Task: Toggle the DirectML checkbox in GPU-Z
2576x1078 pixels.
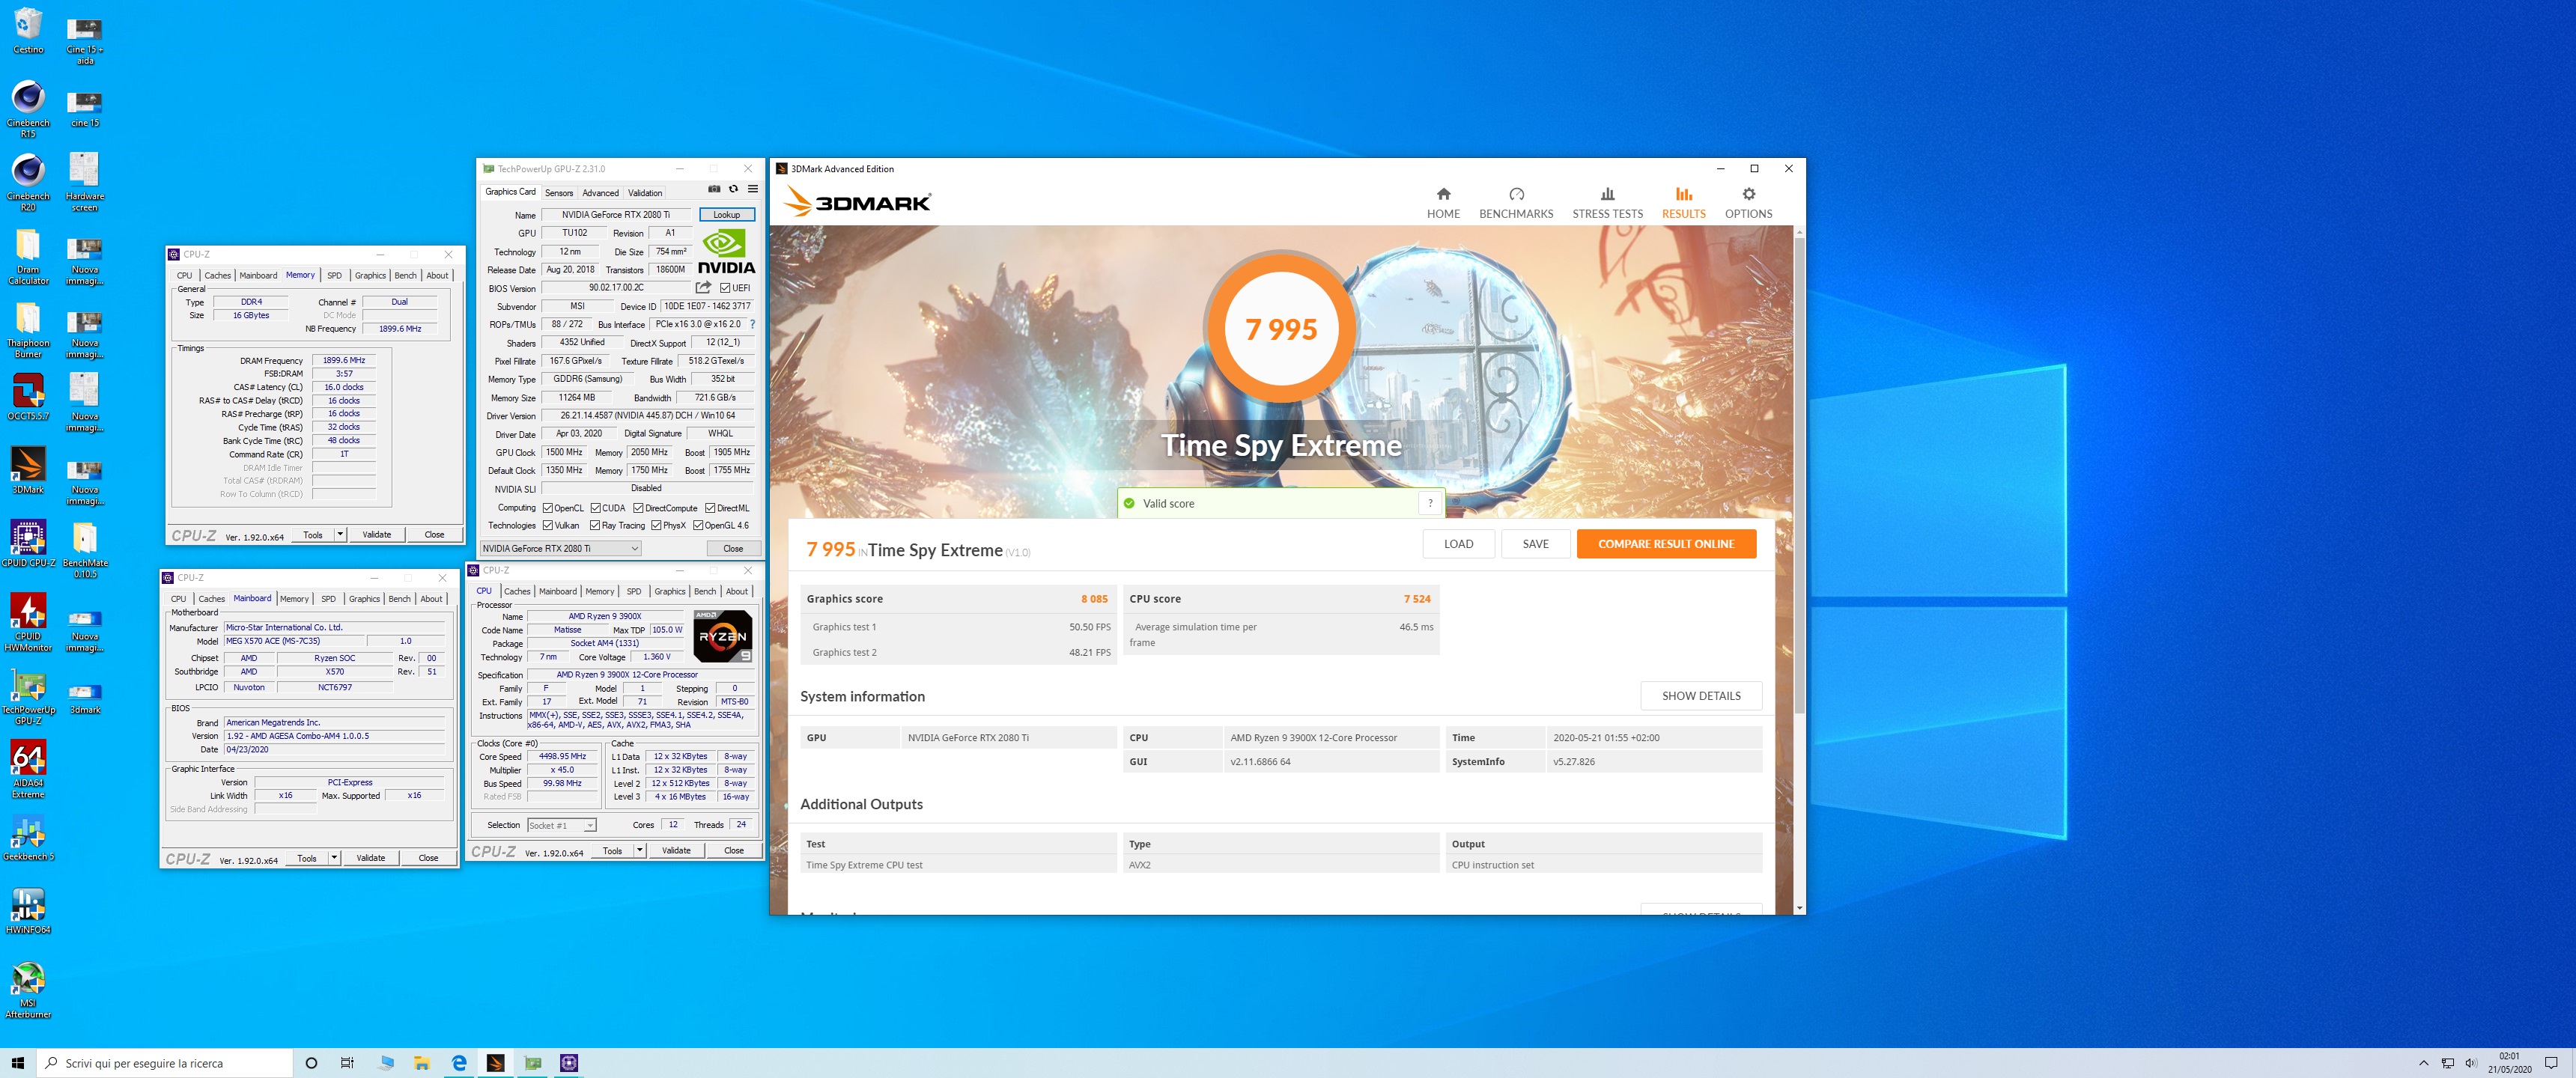Action: [710, 508]
